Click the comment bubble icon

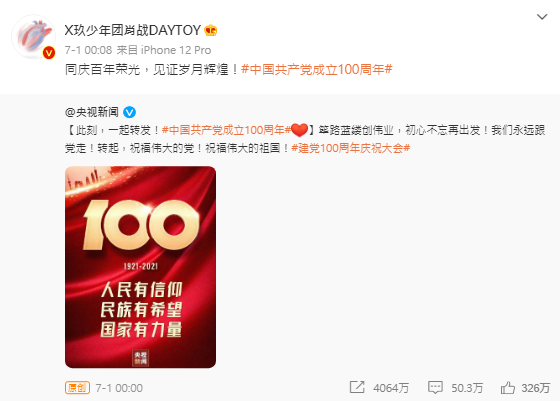[435, 387]
